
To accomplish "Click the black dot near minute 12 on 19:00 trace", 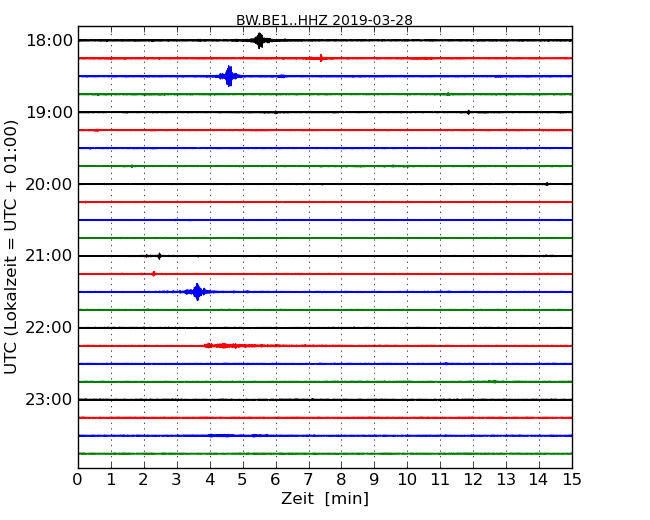I will click(x=468, y=112).
